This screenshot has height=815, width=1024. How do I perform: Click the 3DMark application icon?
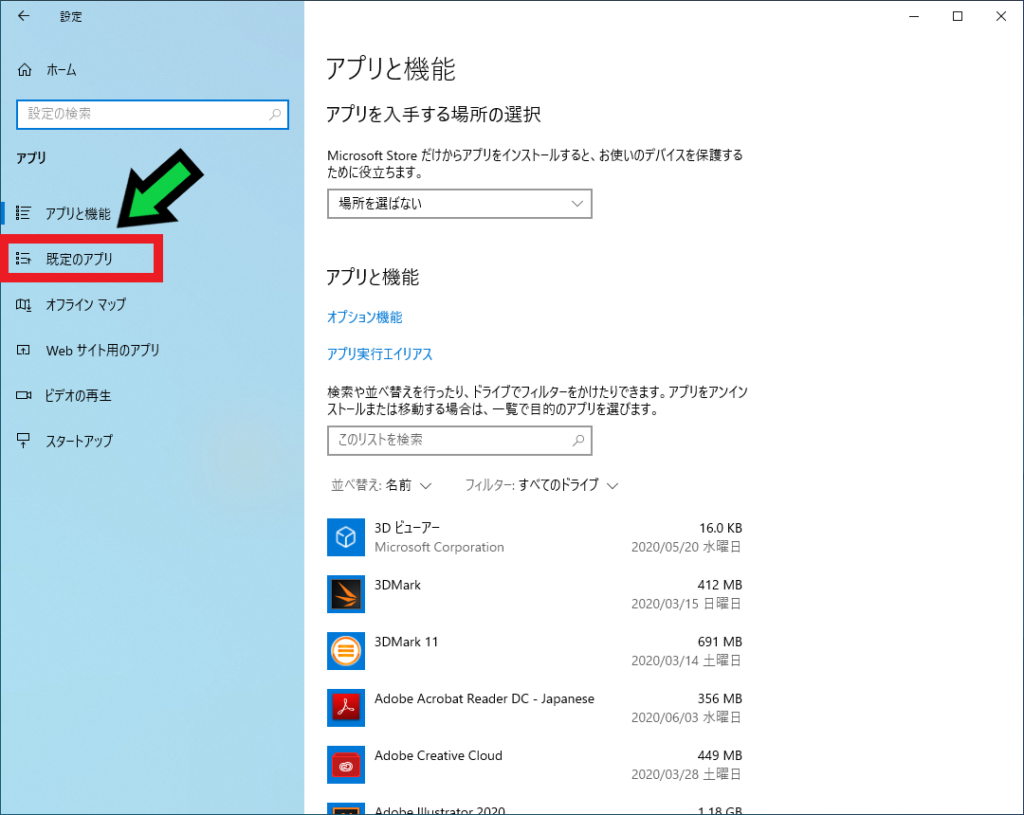pos(345,593)
